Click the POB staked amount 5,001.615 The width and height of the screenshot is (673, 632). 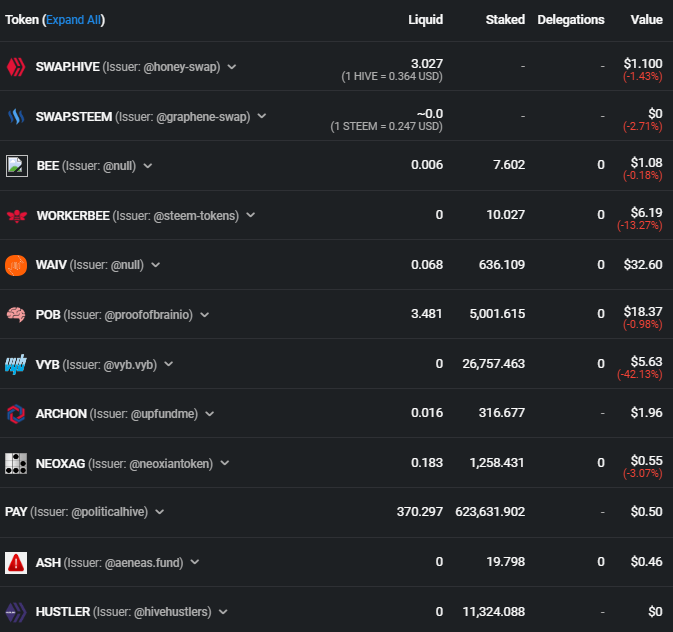click(x=497, y=314)
